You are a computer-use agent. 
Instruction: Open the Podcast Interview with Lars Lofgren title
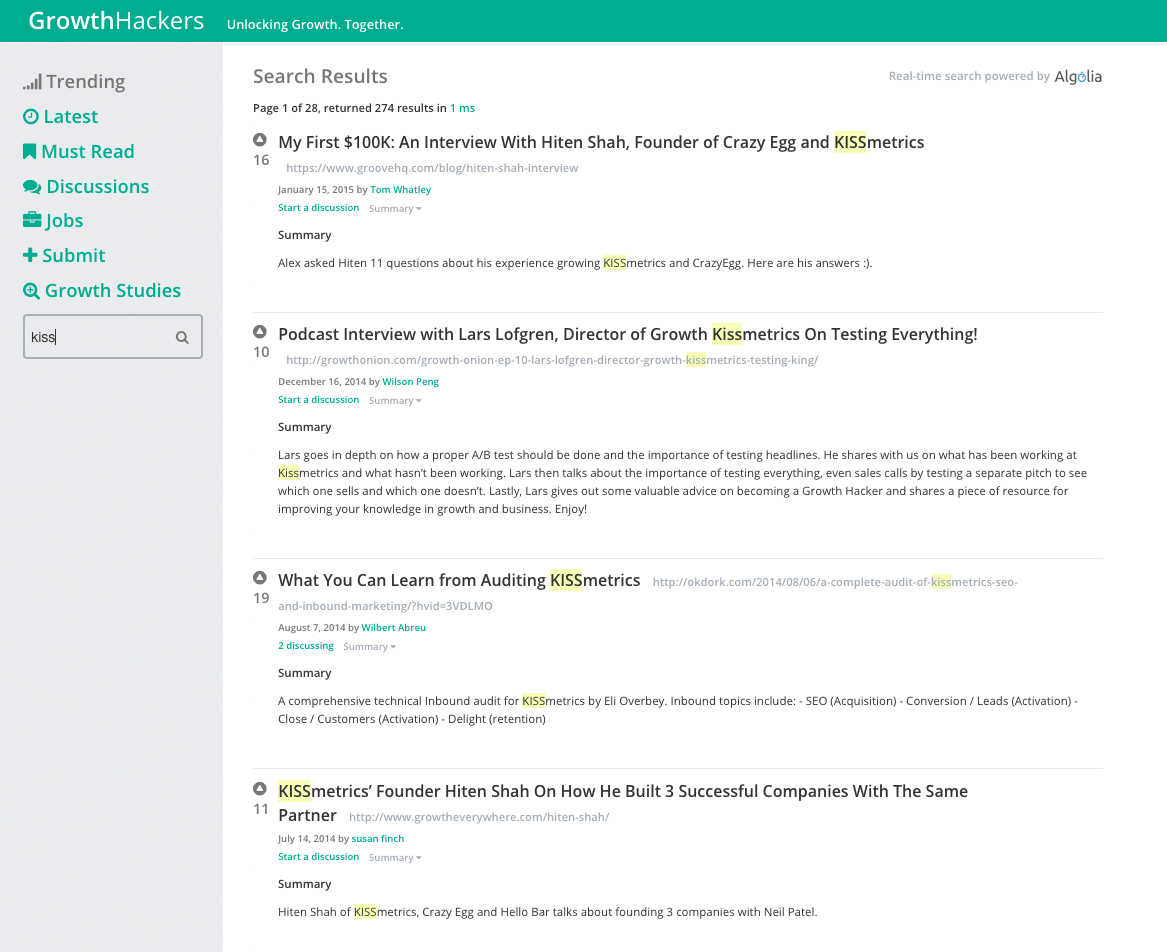(627, 334)
